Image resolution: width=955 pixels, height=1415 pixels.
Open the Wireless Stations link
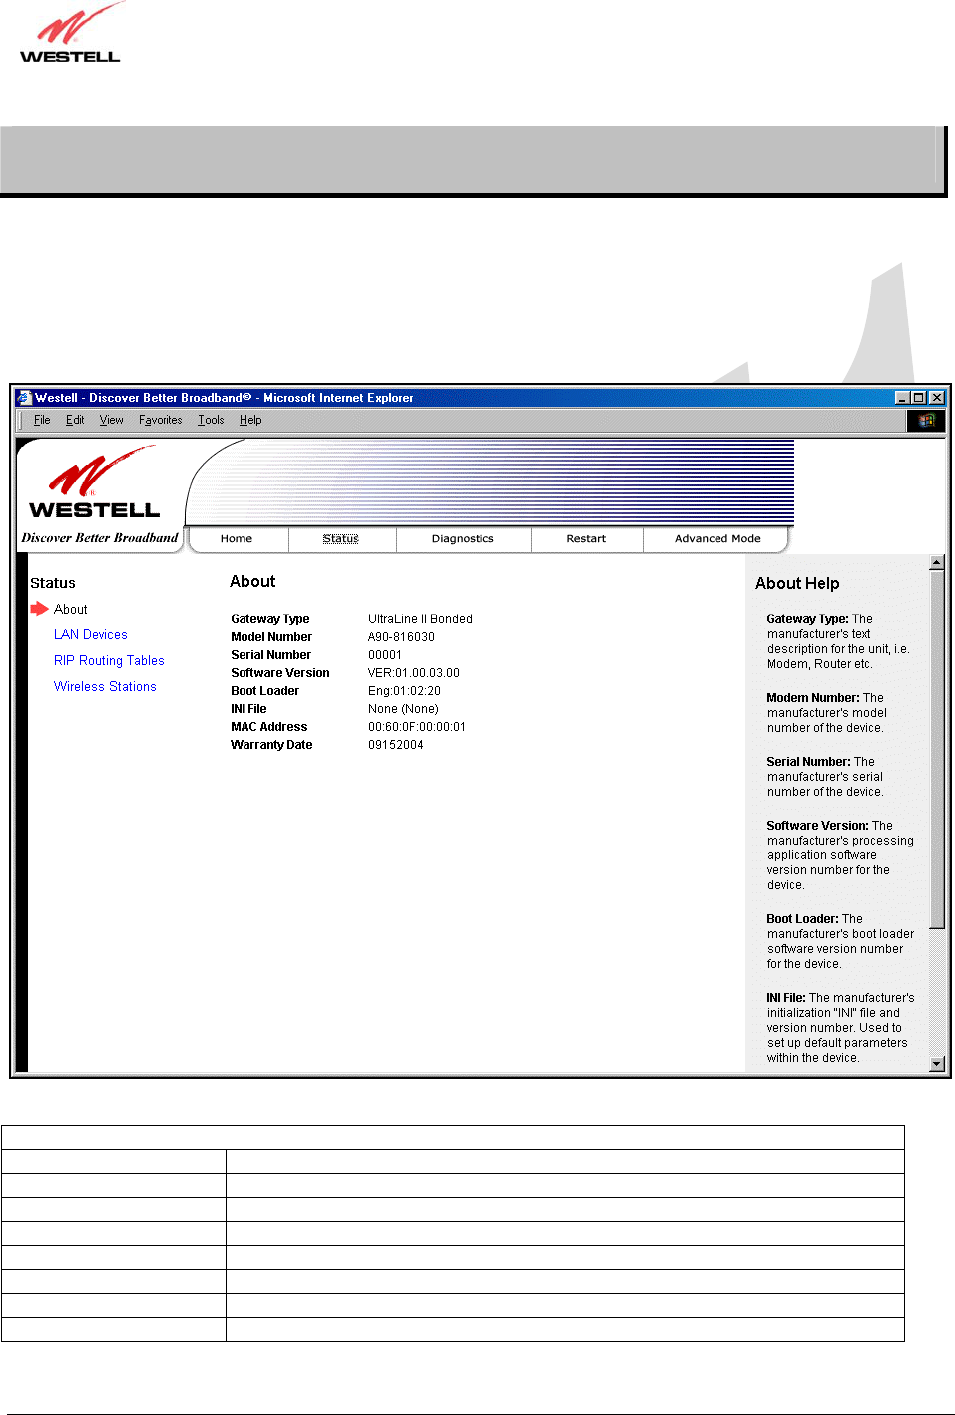[105, 686]
